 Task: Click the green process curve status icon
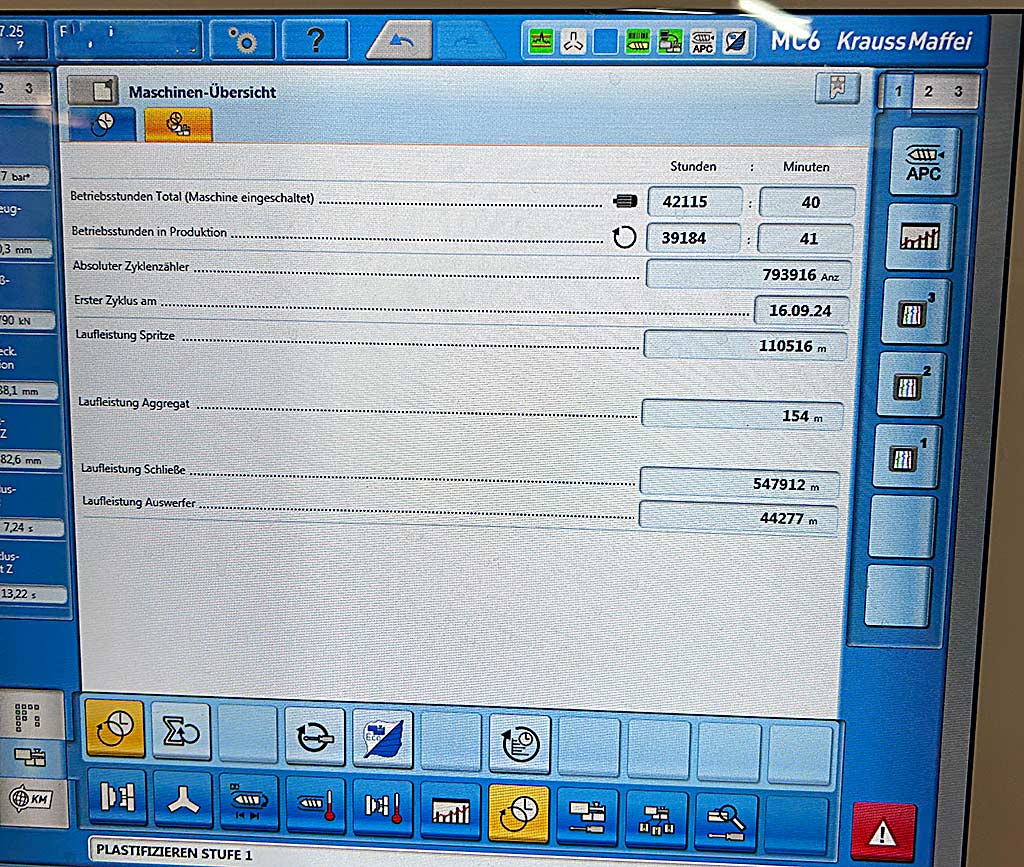point(541,42)
